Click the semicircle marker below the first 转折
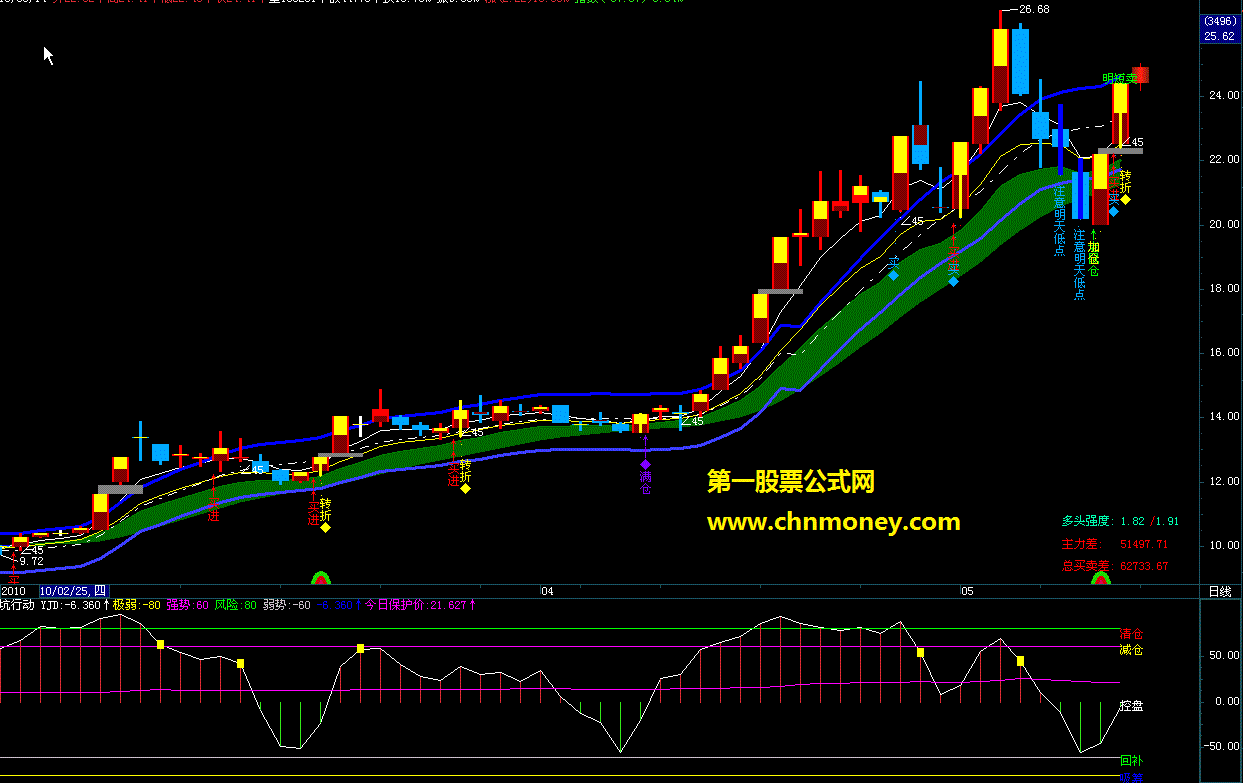Viewport: 1243px width, 783px height. (x=320, y=577)
